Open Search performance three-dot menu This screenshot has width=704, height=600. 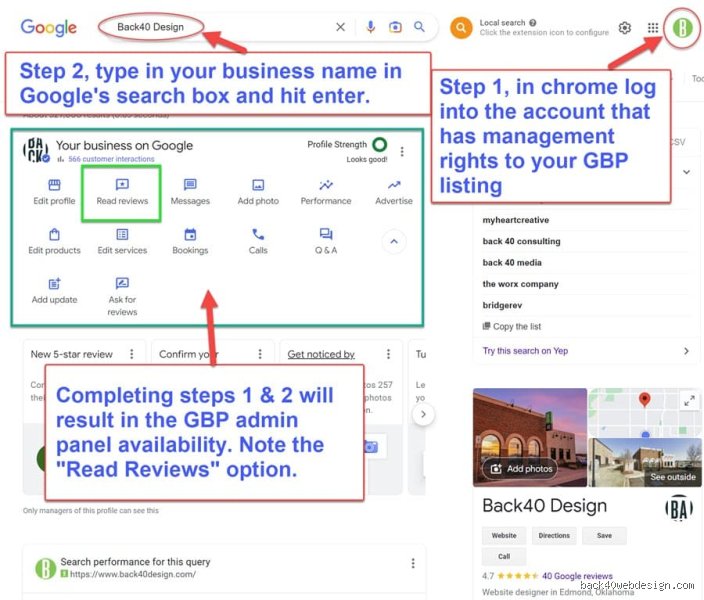413,563
